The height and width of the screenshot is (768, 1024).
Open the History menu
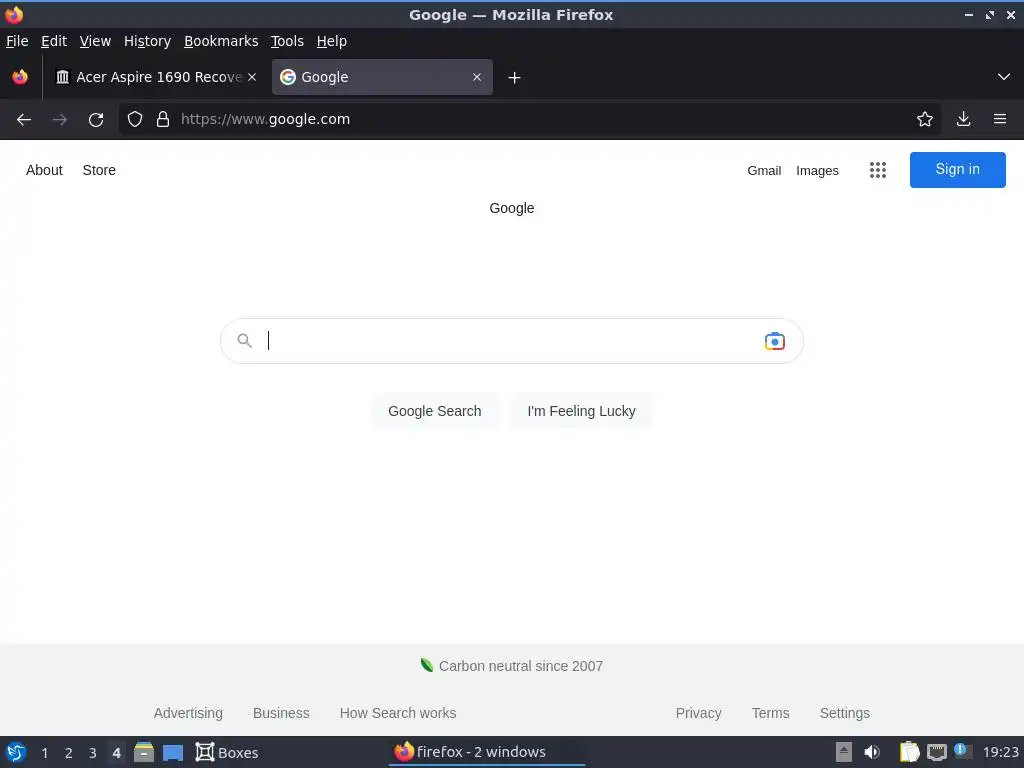(147, 41)
